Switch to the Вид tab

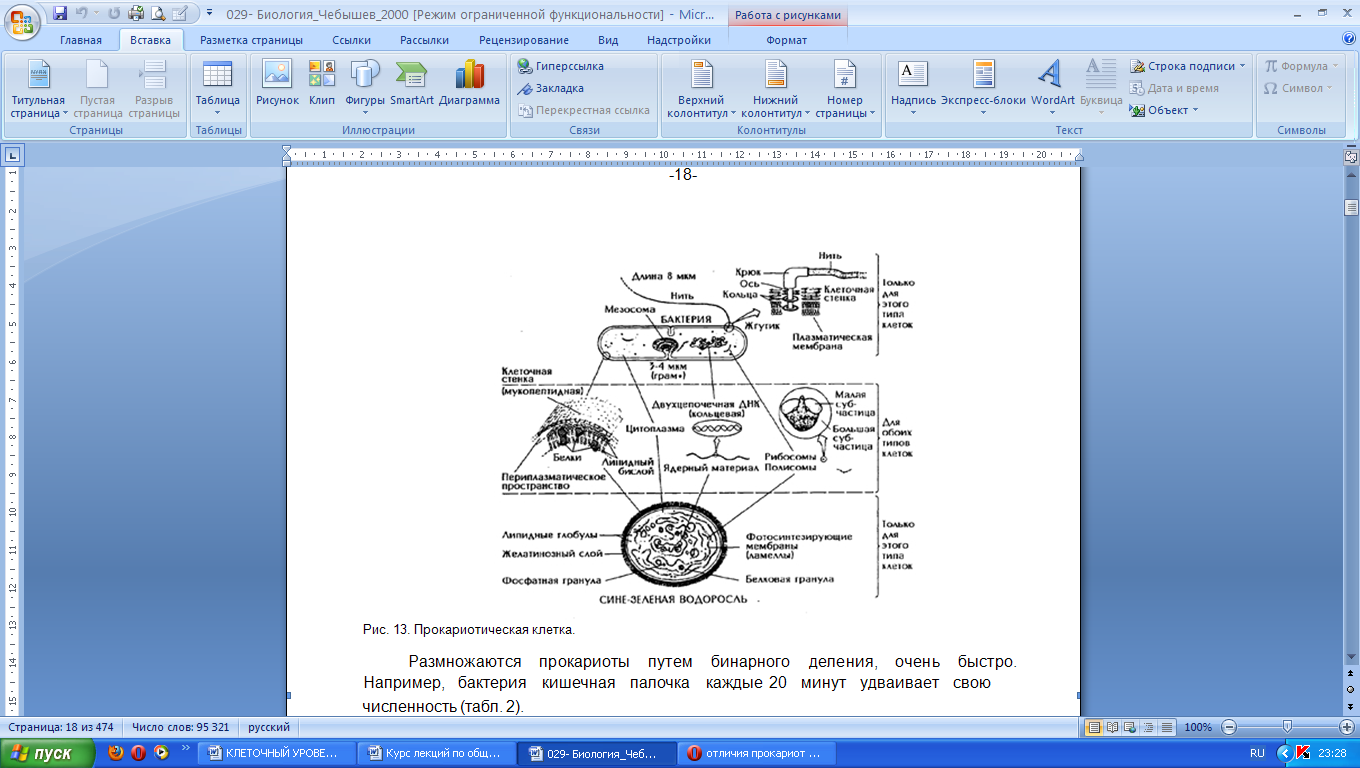[x=608, y=40]
